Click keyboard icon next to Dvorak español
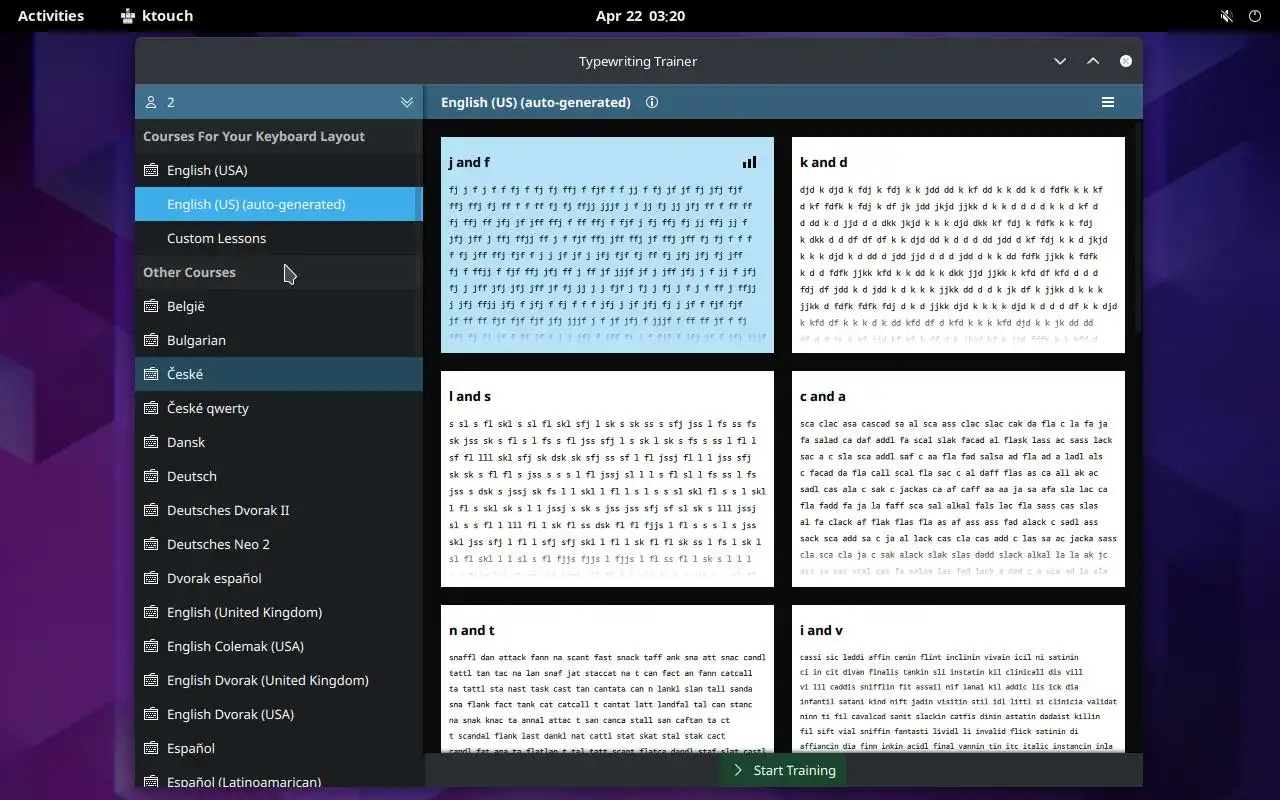This screenshot has width=1280, height=800. tap(151, 578)
